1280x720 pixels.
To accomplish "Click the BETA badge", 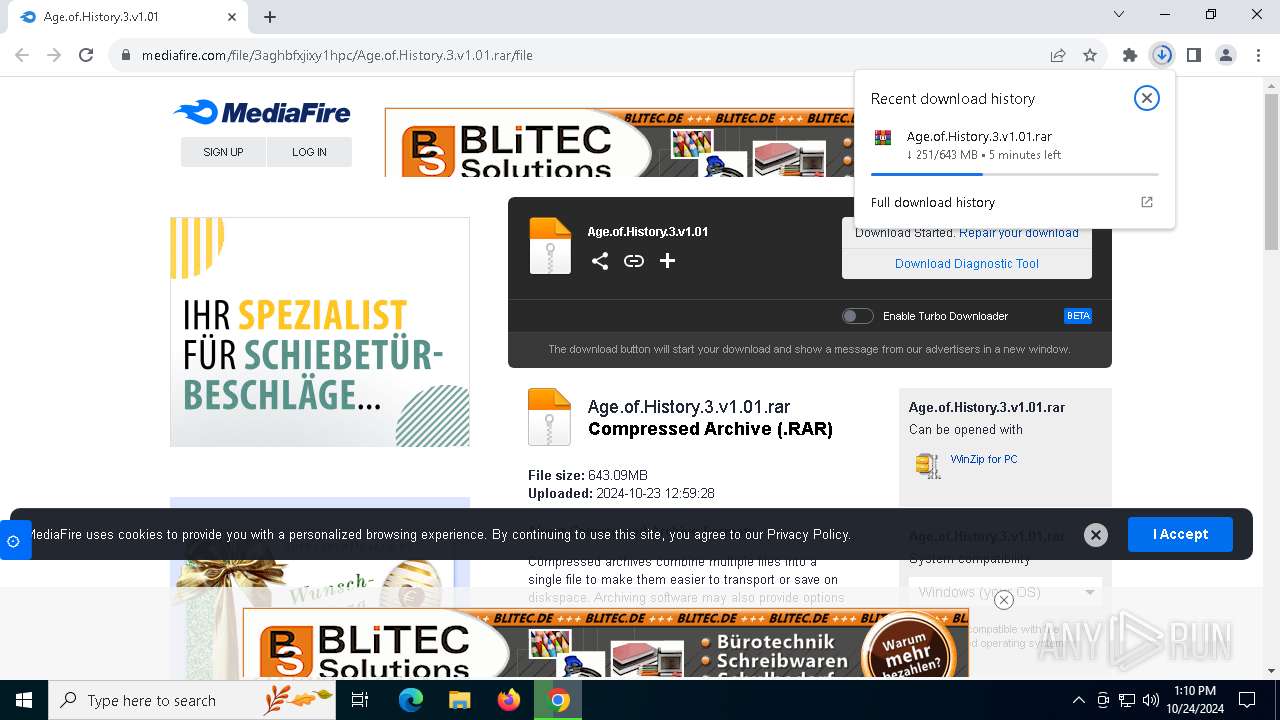I will click(1078, 316).
